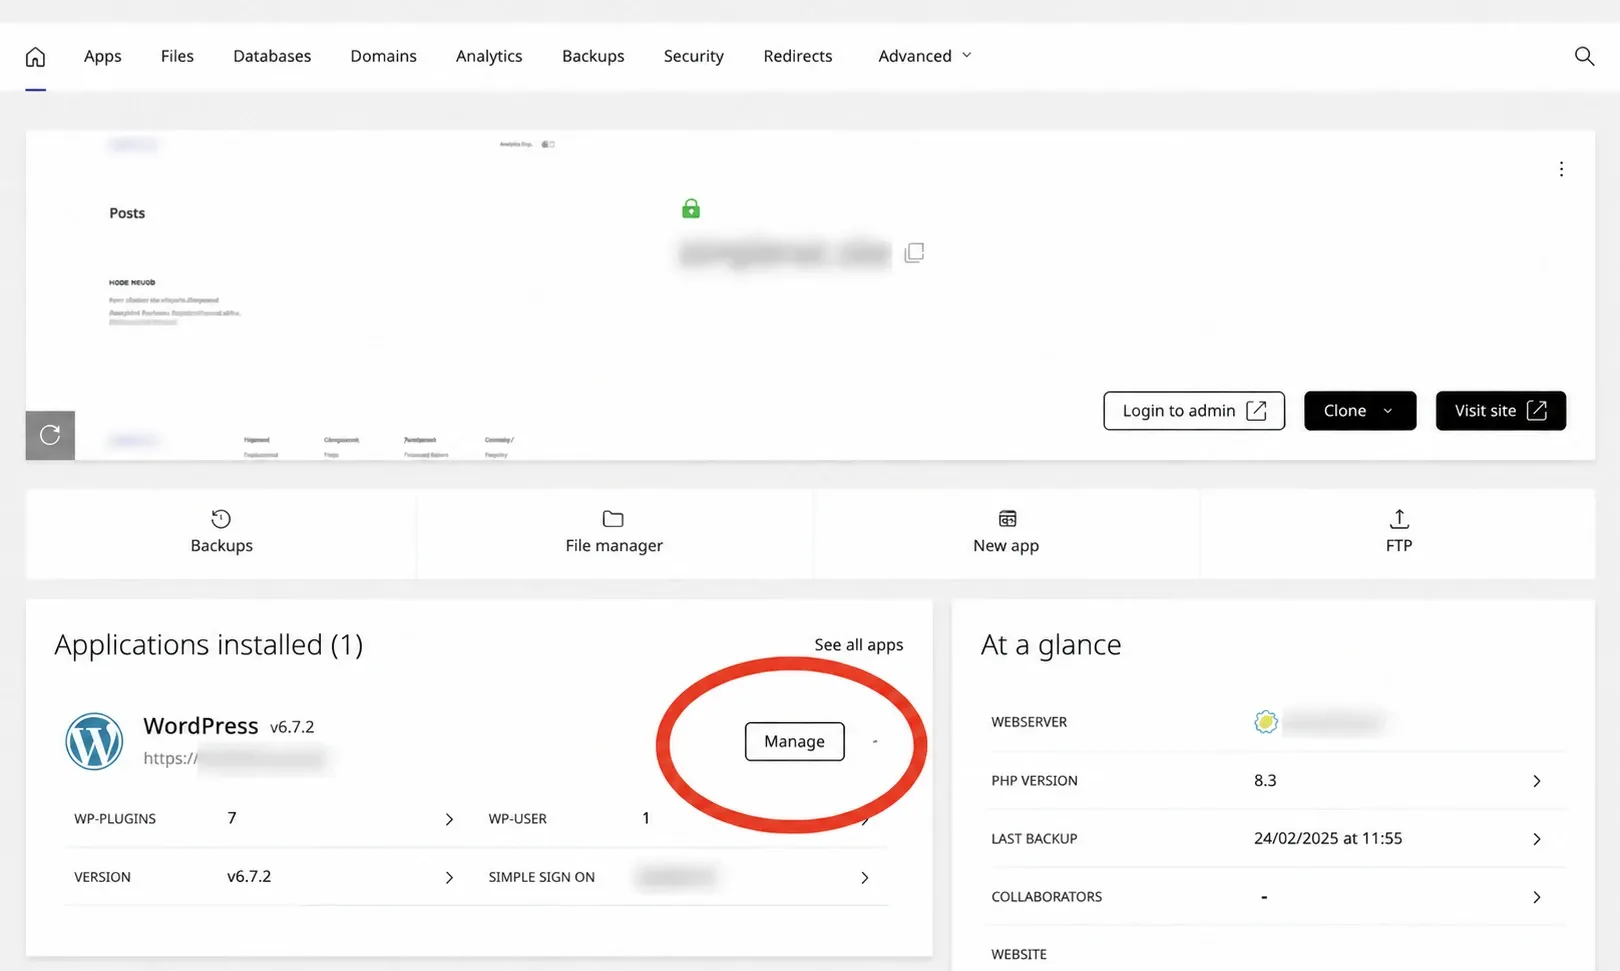1620x971 pixels.
Task: Open the Security tab
Action: [x=693, y=56]
